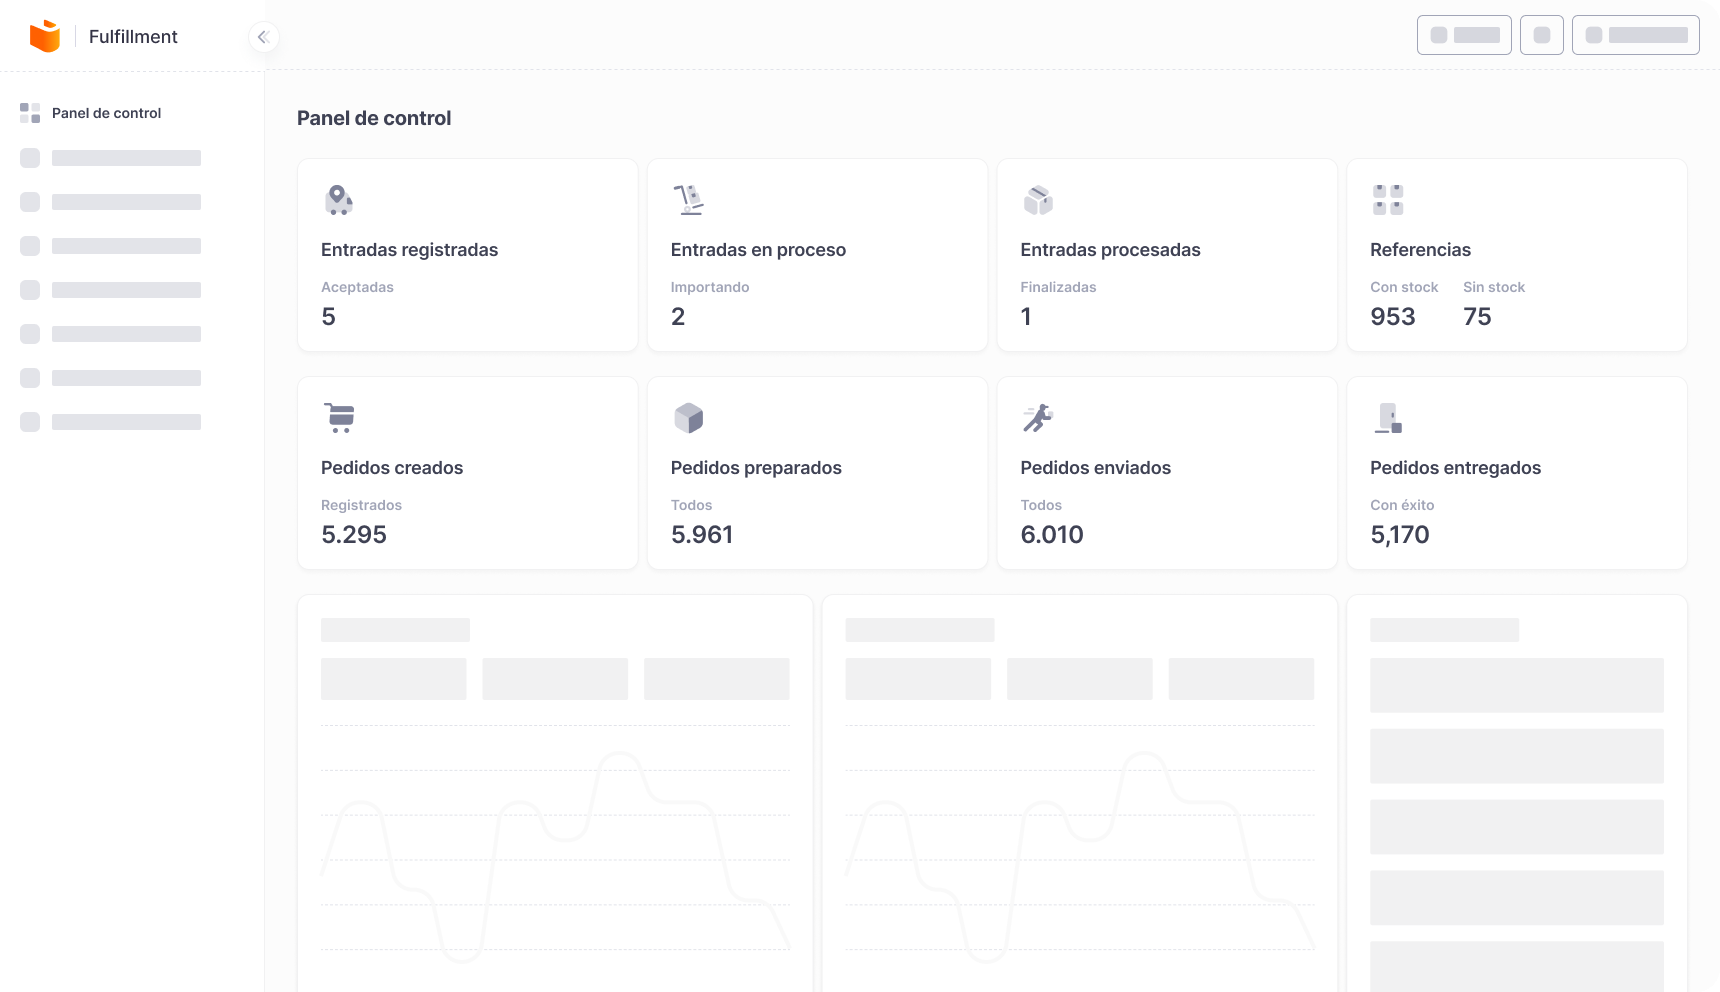Click the Pedidos creados cart icon
The image size is (1720, 992).
tap(340, 417)
